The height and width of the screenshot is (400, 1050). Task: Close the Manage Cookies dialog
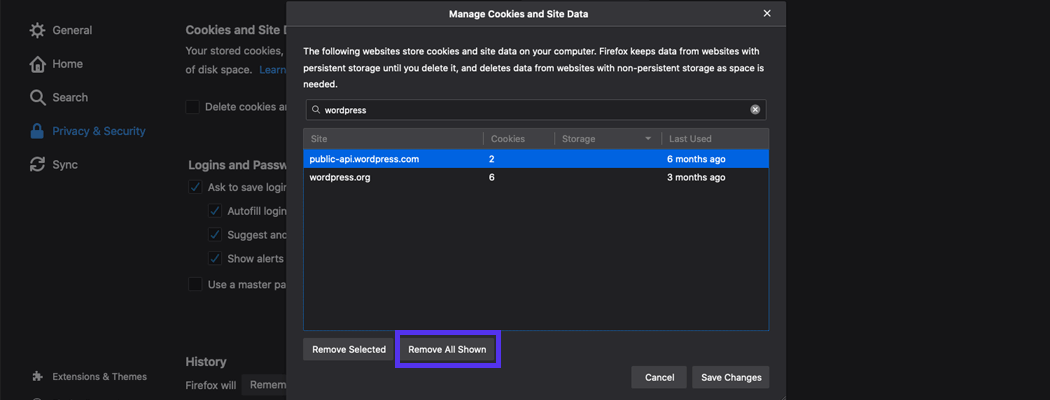[767, 13]
